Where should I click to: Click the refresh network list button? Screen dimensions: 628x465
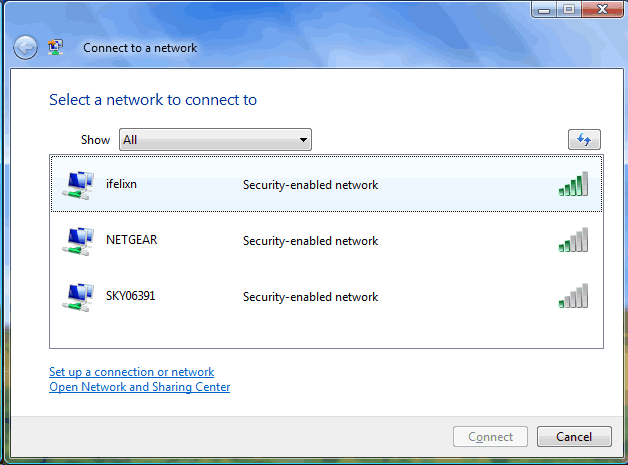click(583, 140)
